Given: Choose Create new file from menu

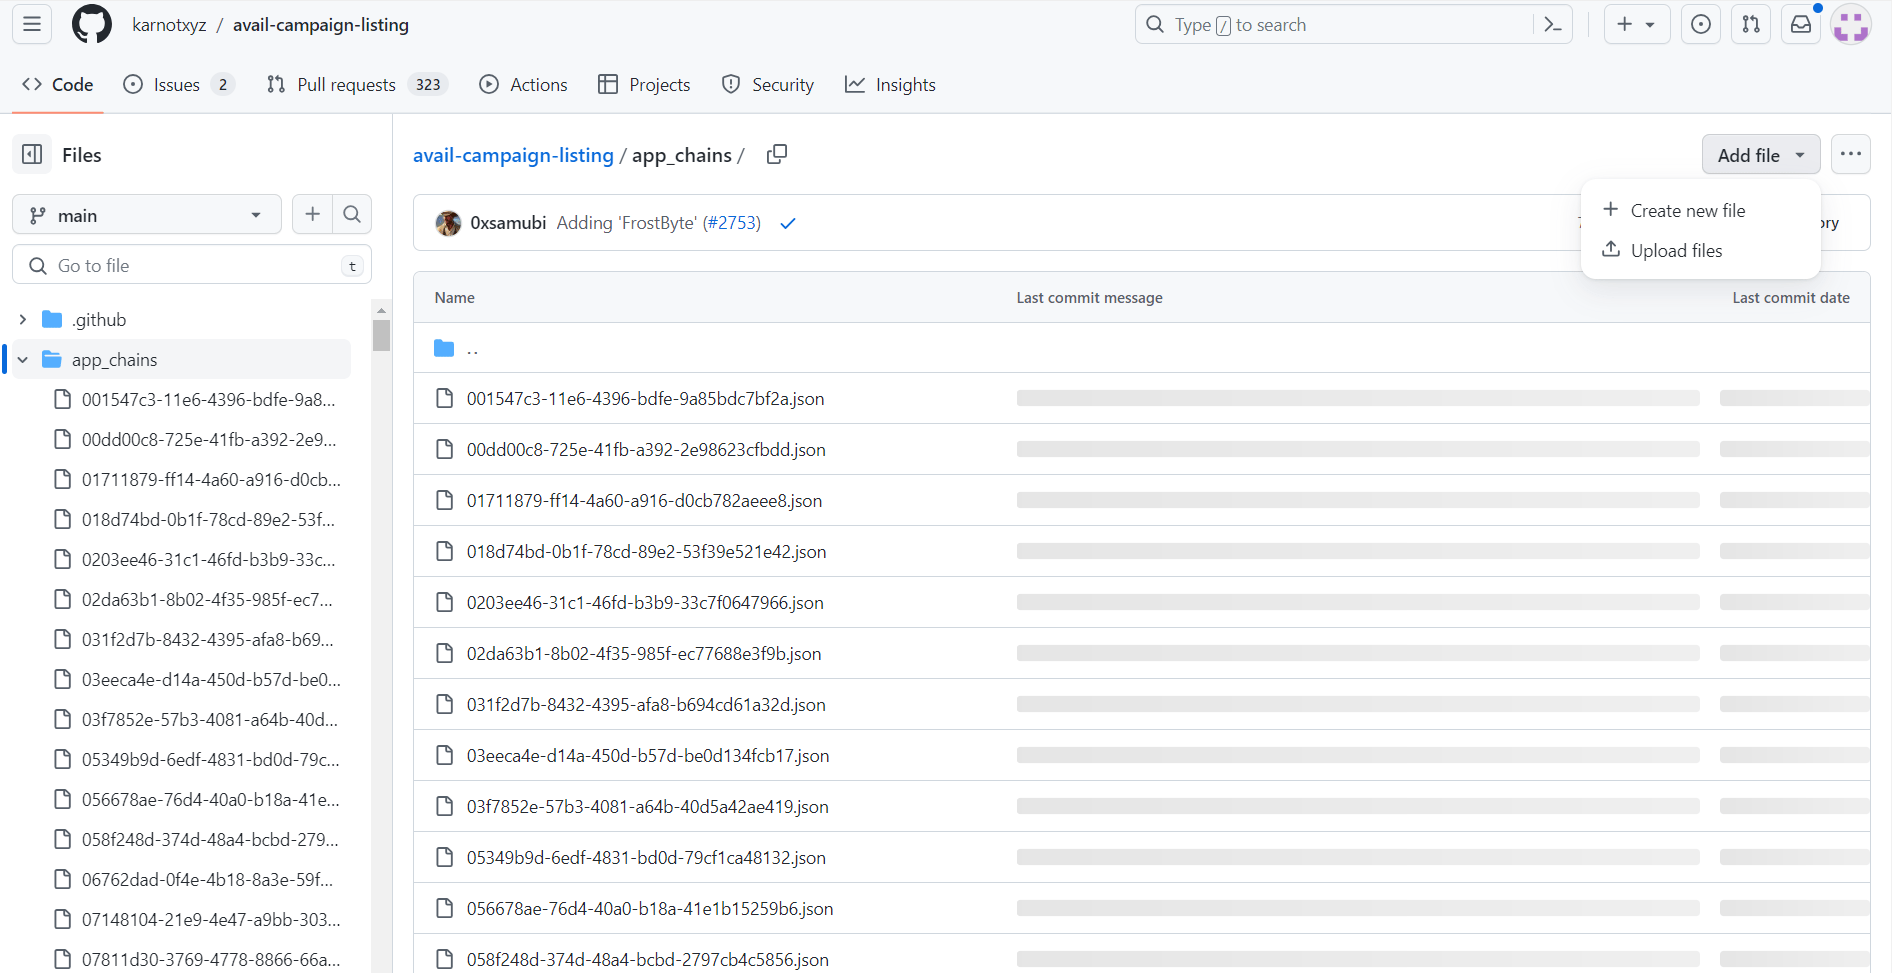Looking at the screenshot, I should (x=1700, y=211).
